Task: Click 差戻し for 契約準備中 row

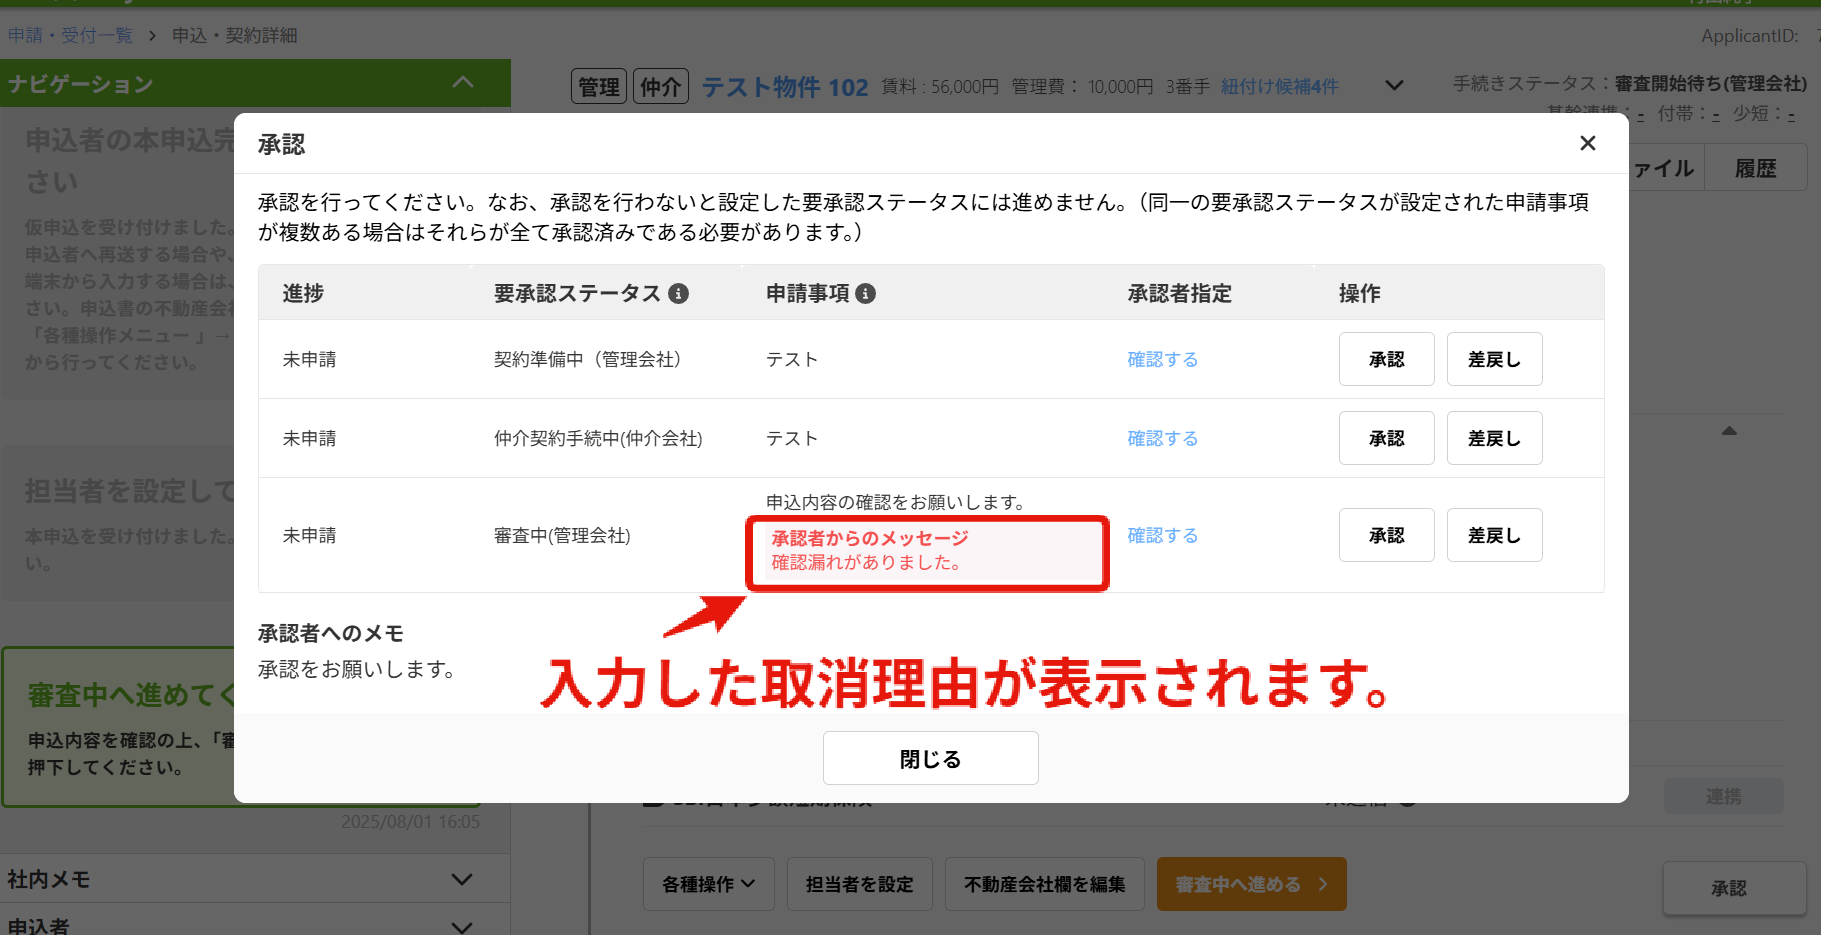Action: point(1494,359)
